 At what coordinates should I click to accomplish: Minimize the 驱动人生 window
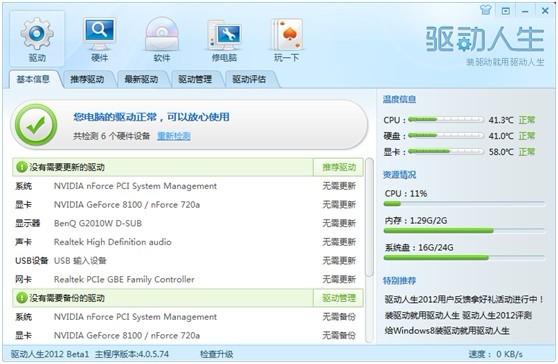point(525,11)
